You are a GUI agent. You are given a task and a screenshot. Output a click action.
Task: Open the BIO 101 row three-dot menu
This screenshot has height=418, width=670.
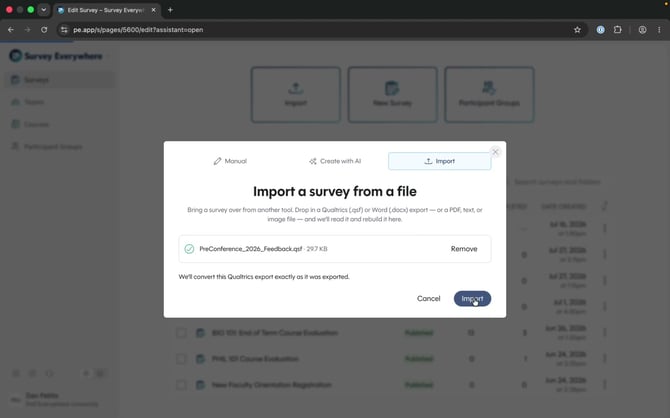point(605,333)
